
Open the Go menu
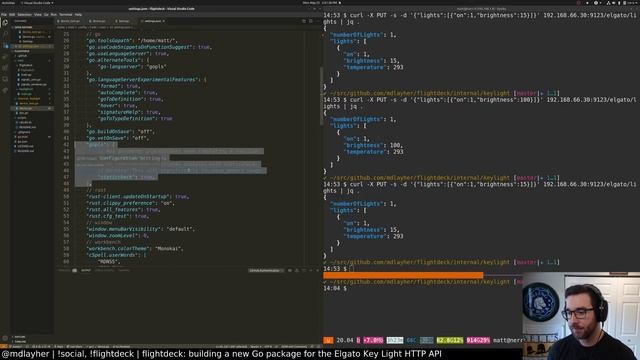(x=46, y=14)
